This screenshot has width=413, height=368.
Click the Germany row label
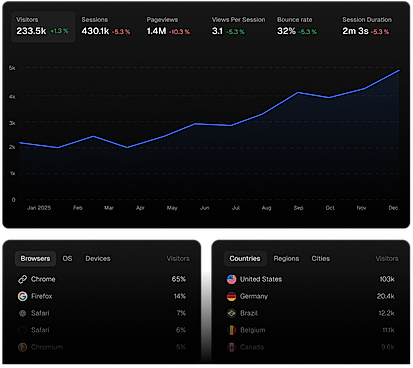(254, 296)
